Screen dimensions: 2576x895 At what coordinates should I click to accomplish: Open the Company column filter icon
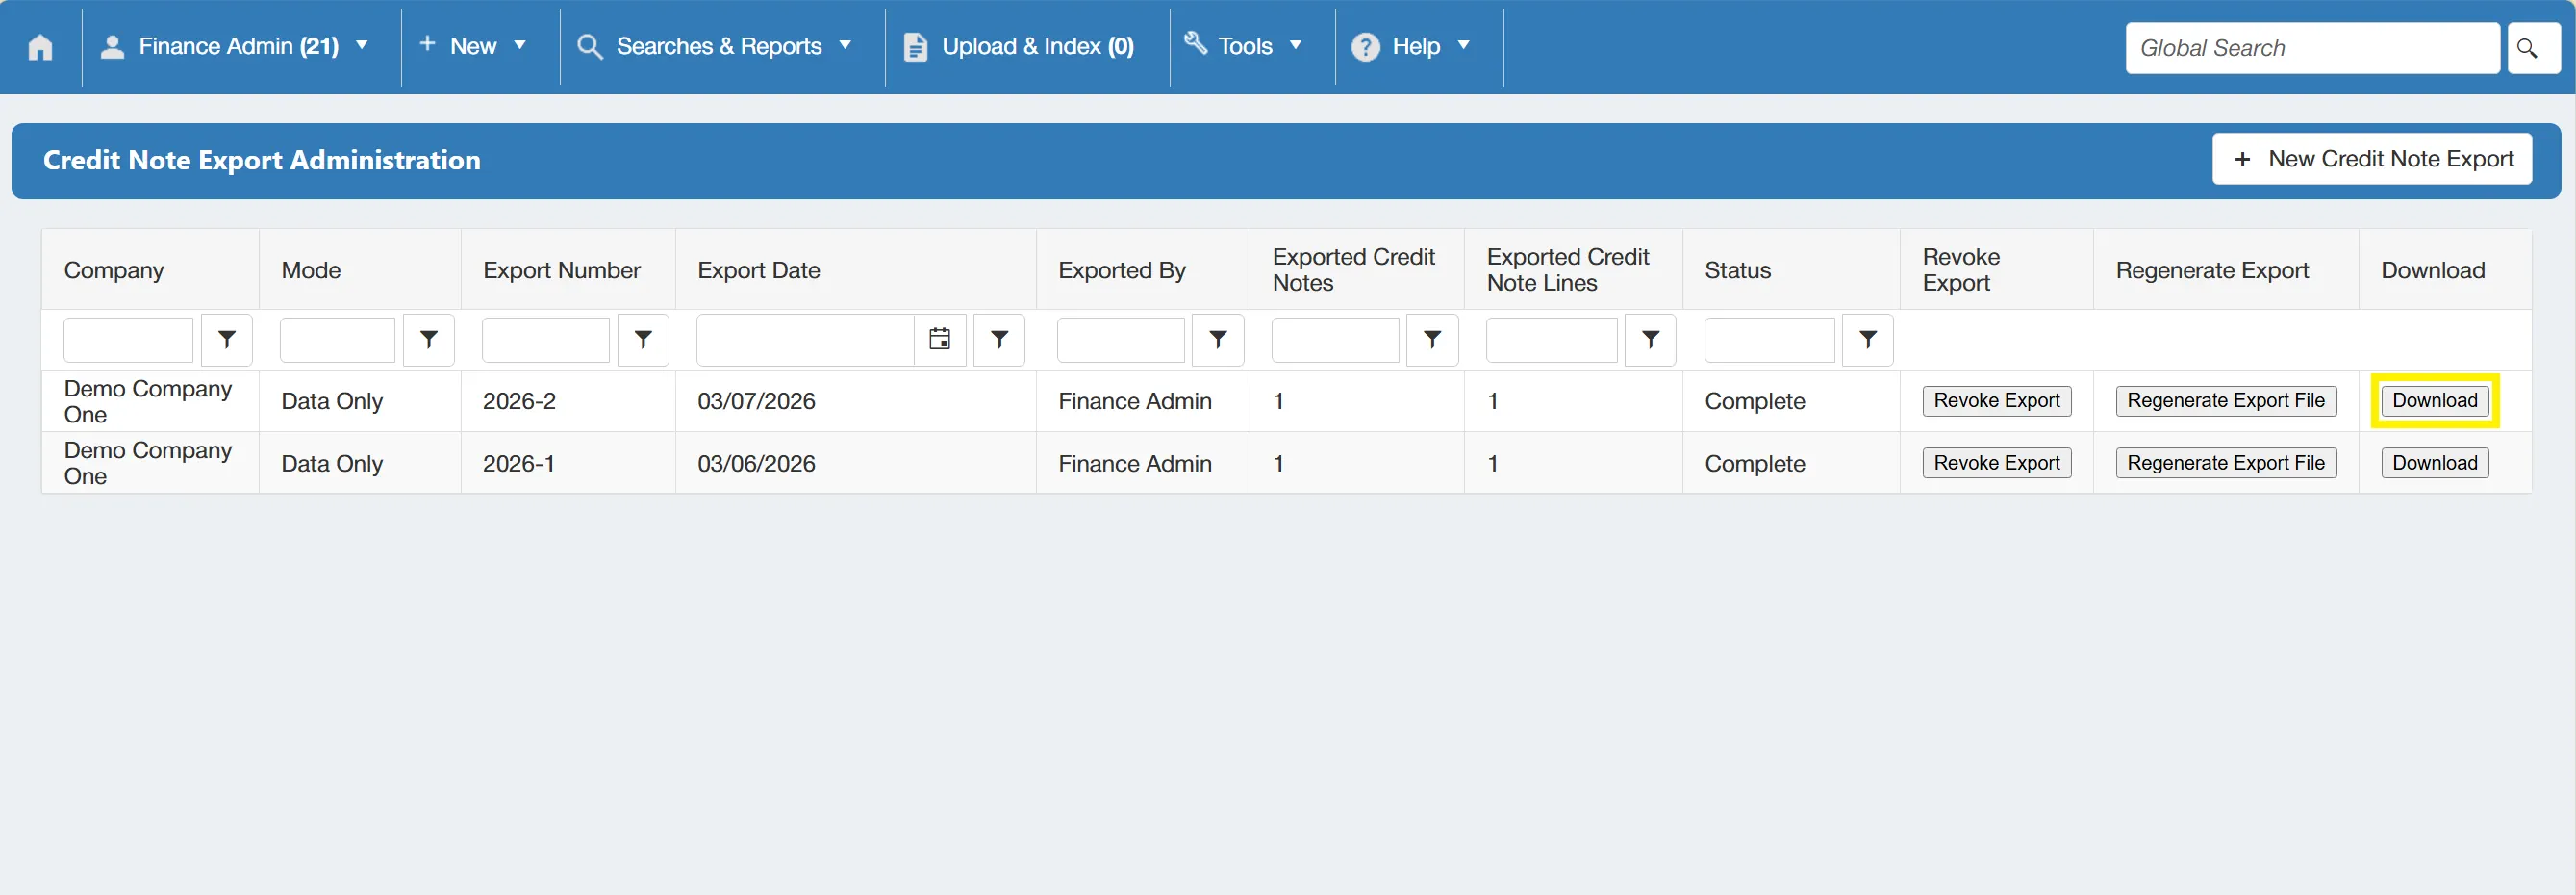pos(227,340)
